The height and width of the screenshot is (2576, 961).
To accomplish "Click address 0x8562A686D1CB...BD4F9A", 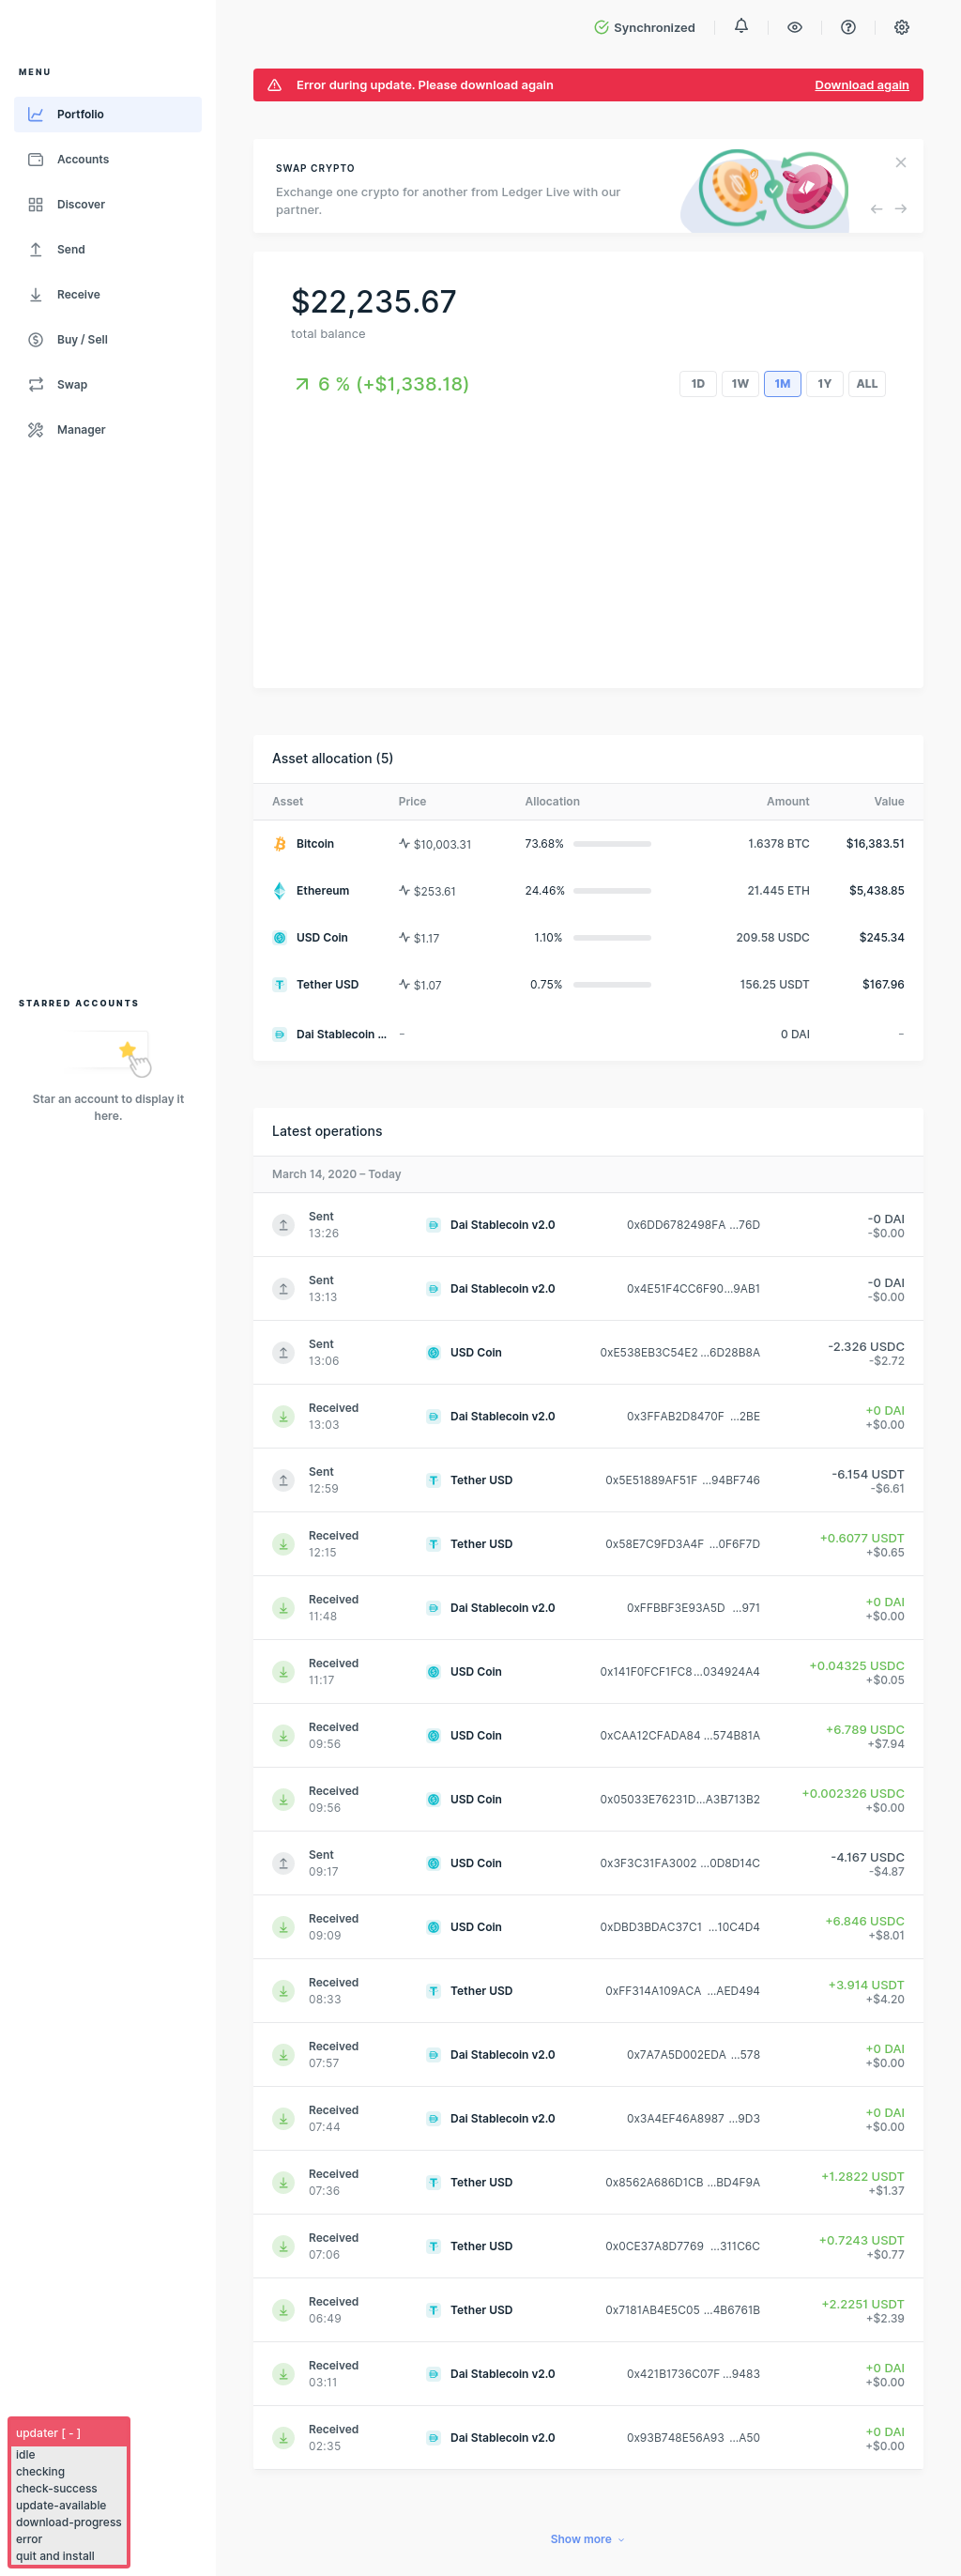I will 683,2183.
